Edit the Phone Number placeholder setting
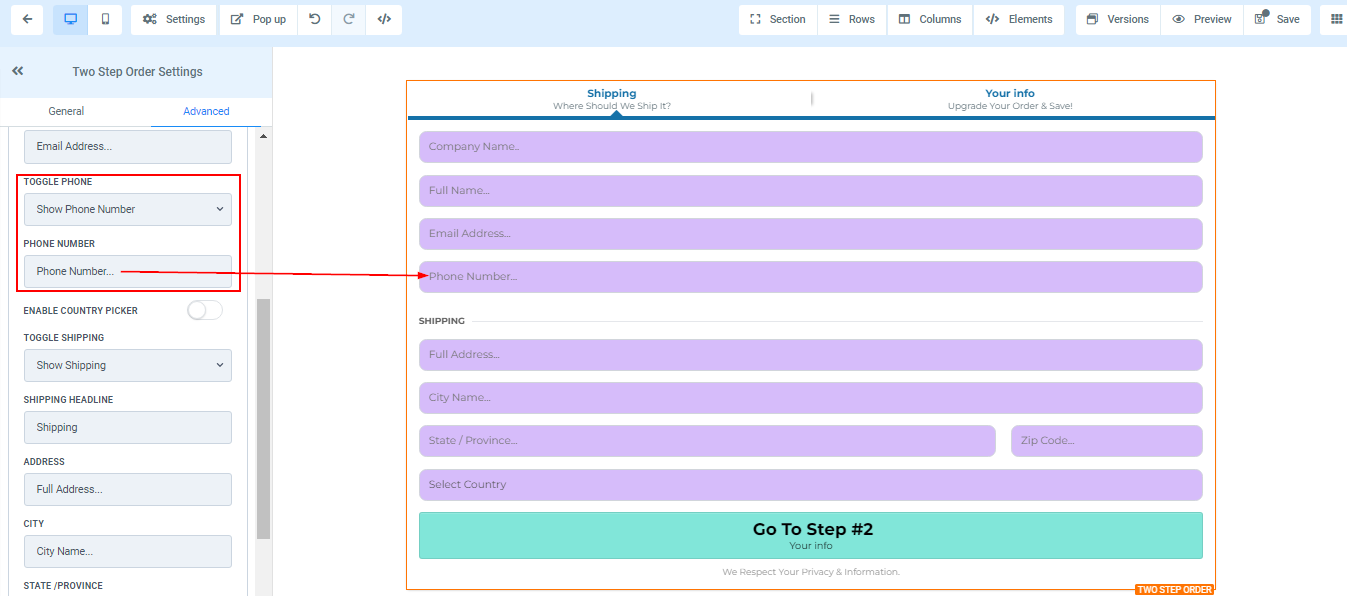Image resolution: width=1347 pixels, height=596 pixels. tap(128, 271)
